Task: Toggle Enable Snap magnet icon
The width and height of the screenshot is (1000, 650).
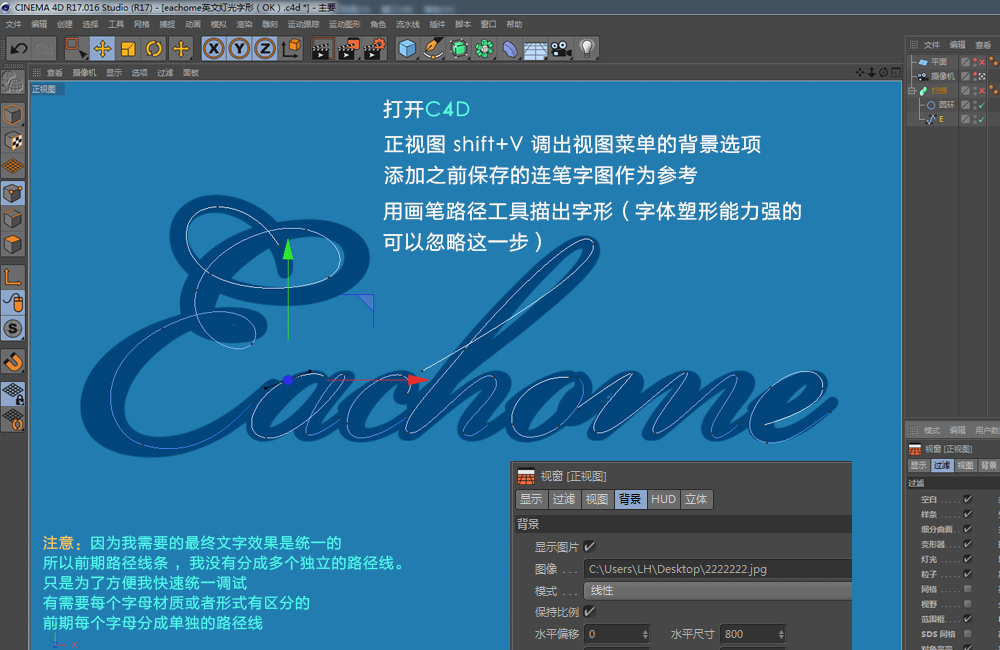Action: [x=13, y=362]
